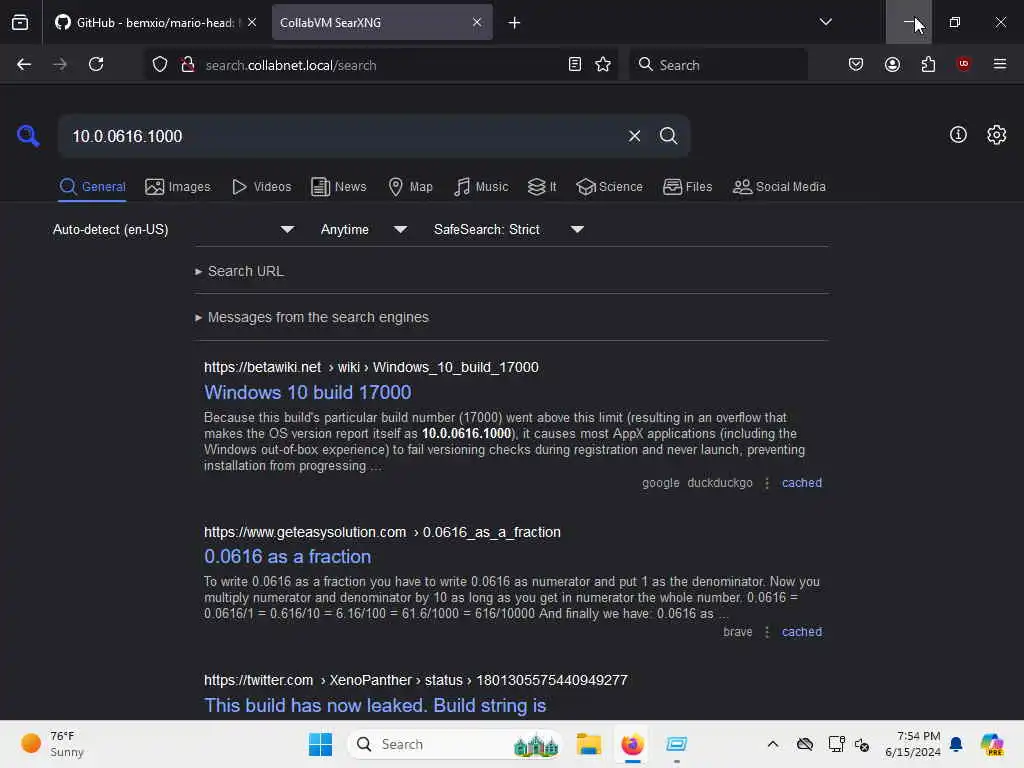Bookmark this page with star icon
Screen dimensions: 1024x768
click(x=603, y=64)
